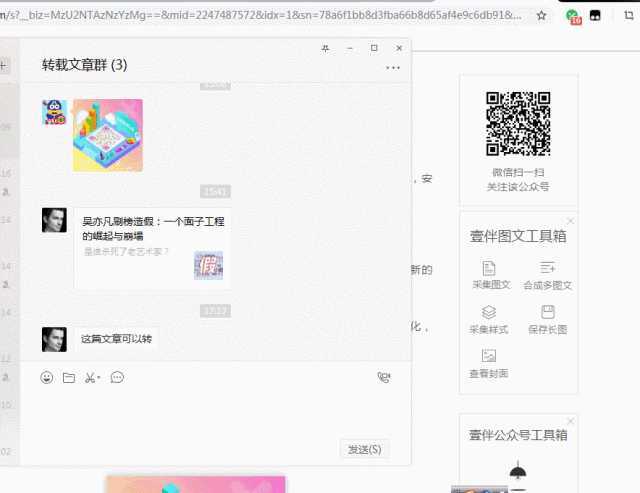
Task: Bookmark this page with the star icon
Action: 541,16
